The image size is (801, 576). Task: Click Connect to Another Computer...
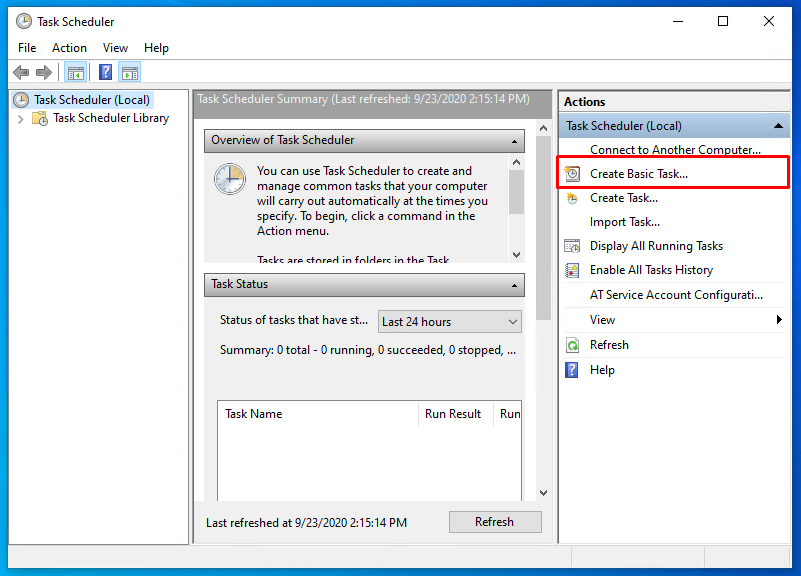(x=675, y=150)
